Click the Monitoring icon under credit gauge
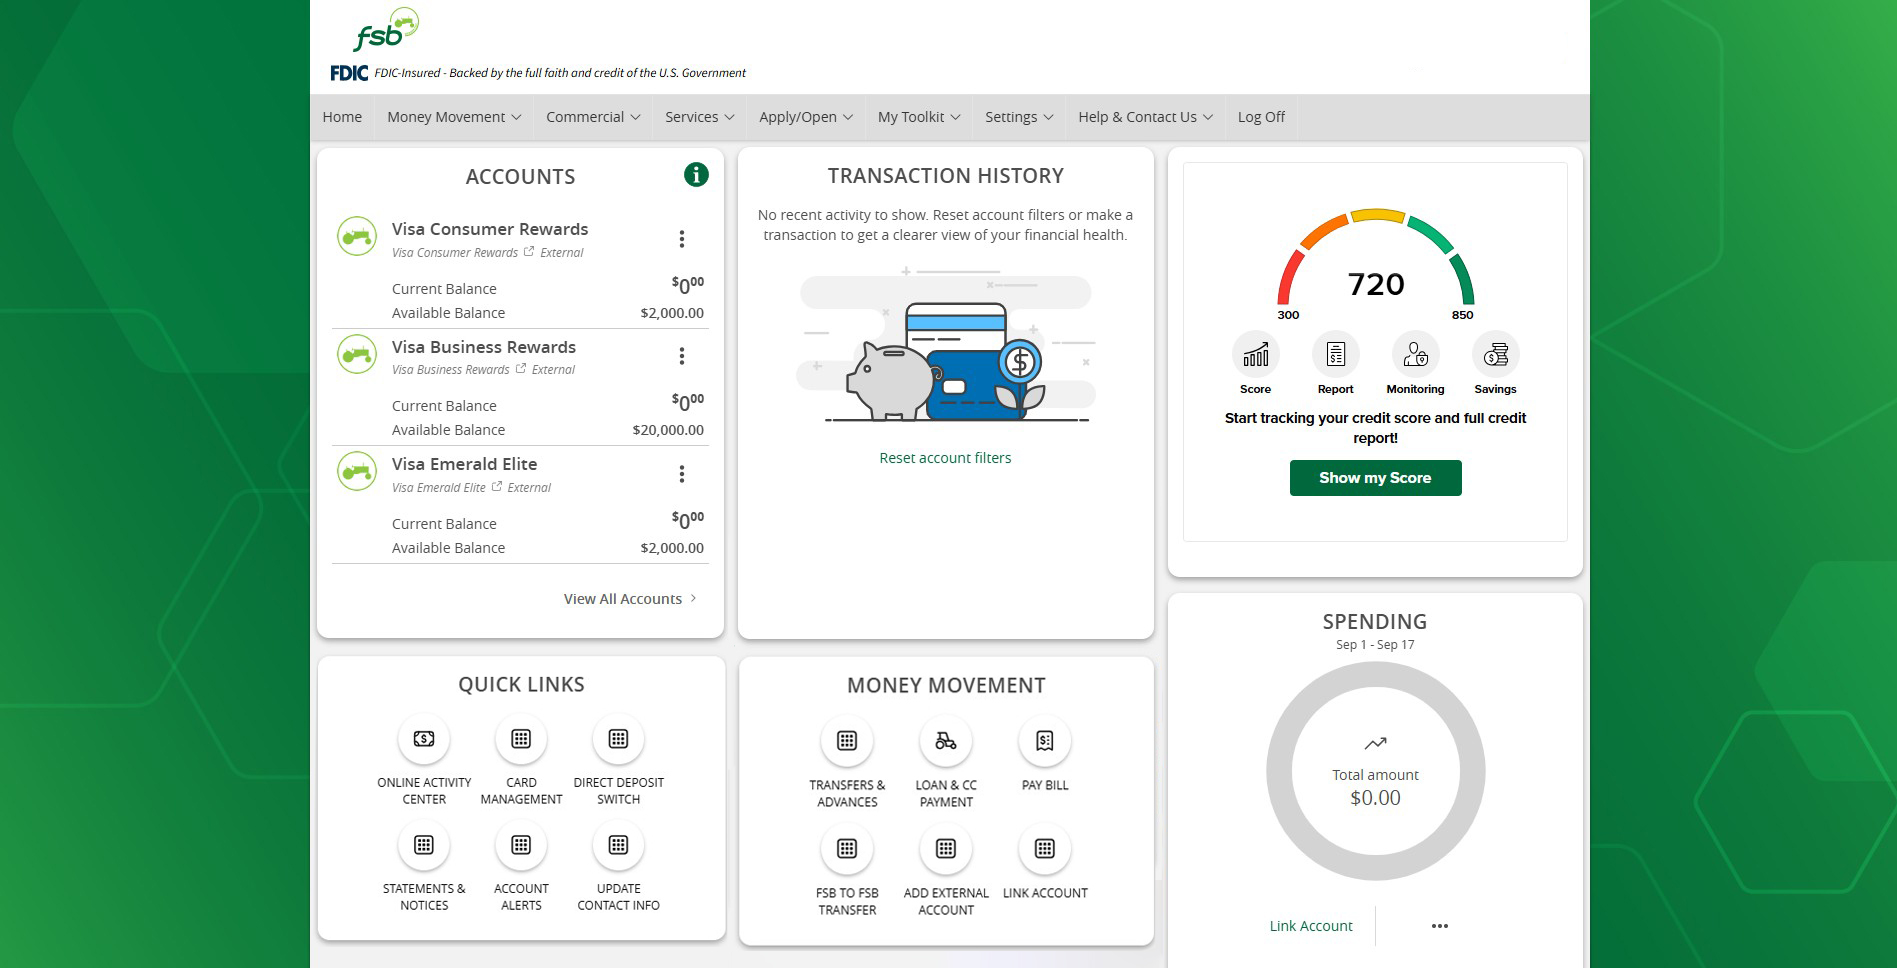1897x968 pixels. click(1415, 355)
